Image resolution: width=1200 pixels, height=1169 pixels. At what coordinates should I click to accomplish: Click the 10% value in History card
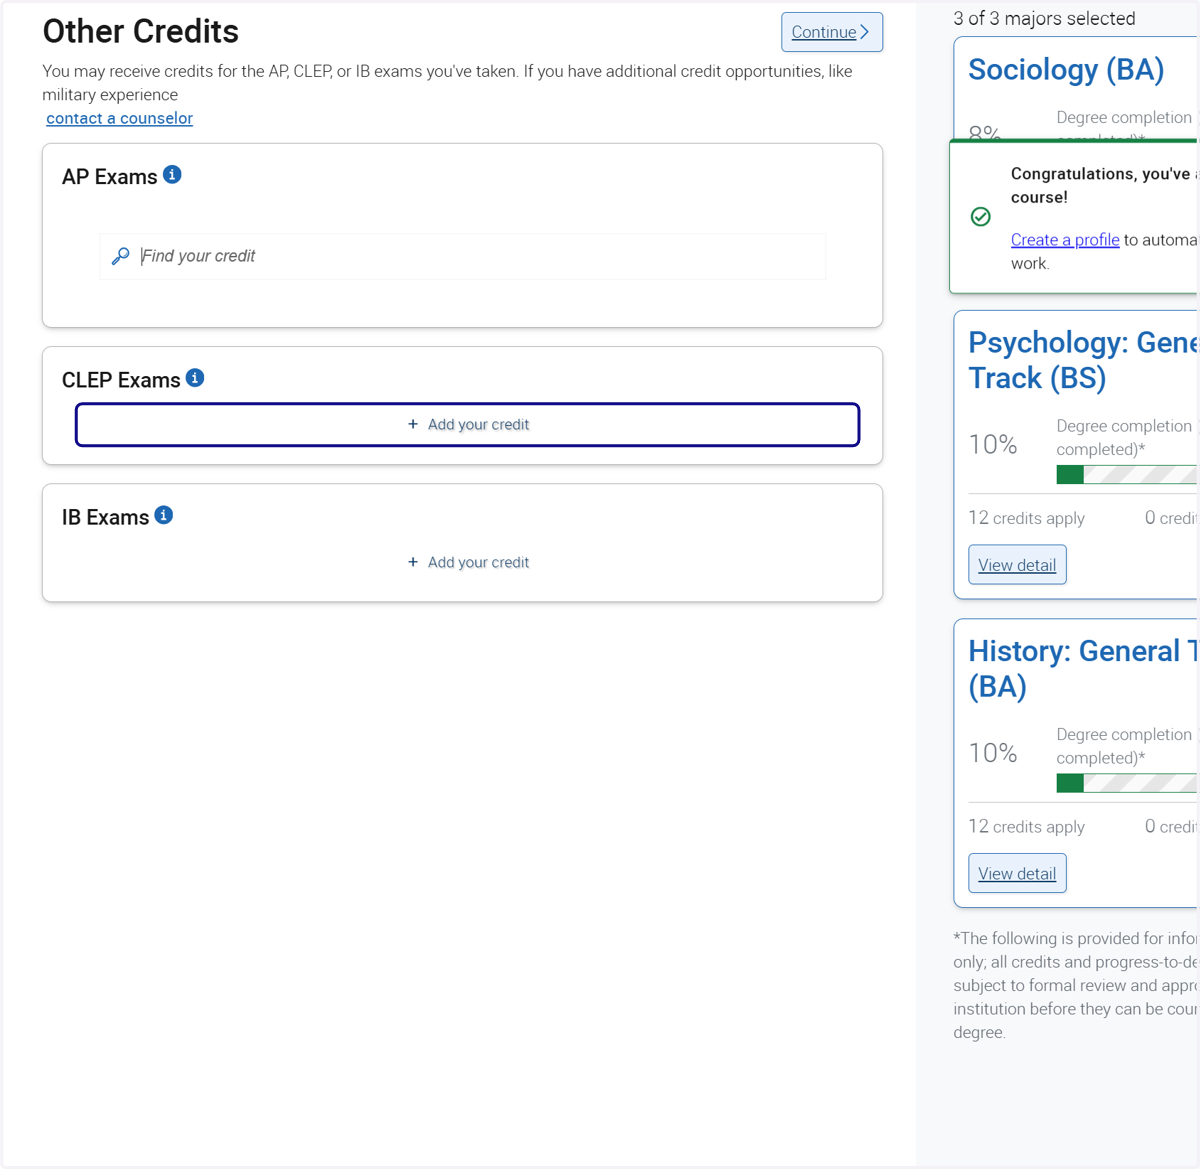tap(993, 753)
